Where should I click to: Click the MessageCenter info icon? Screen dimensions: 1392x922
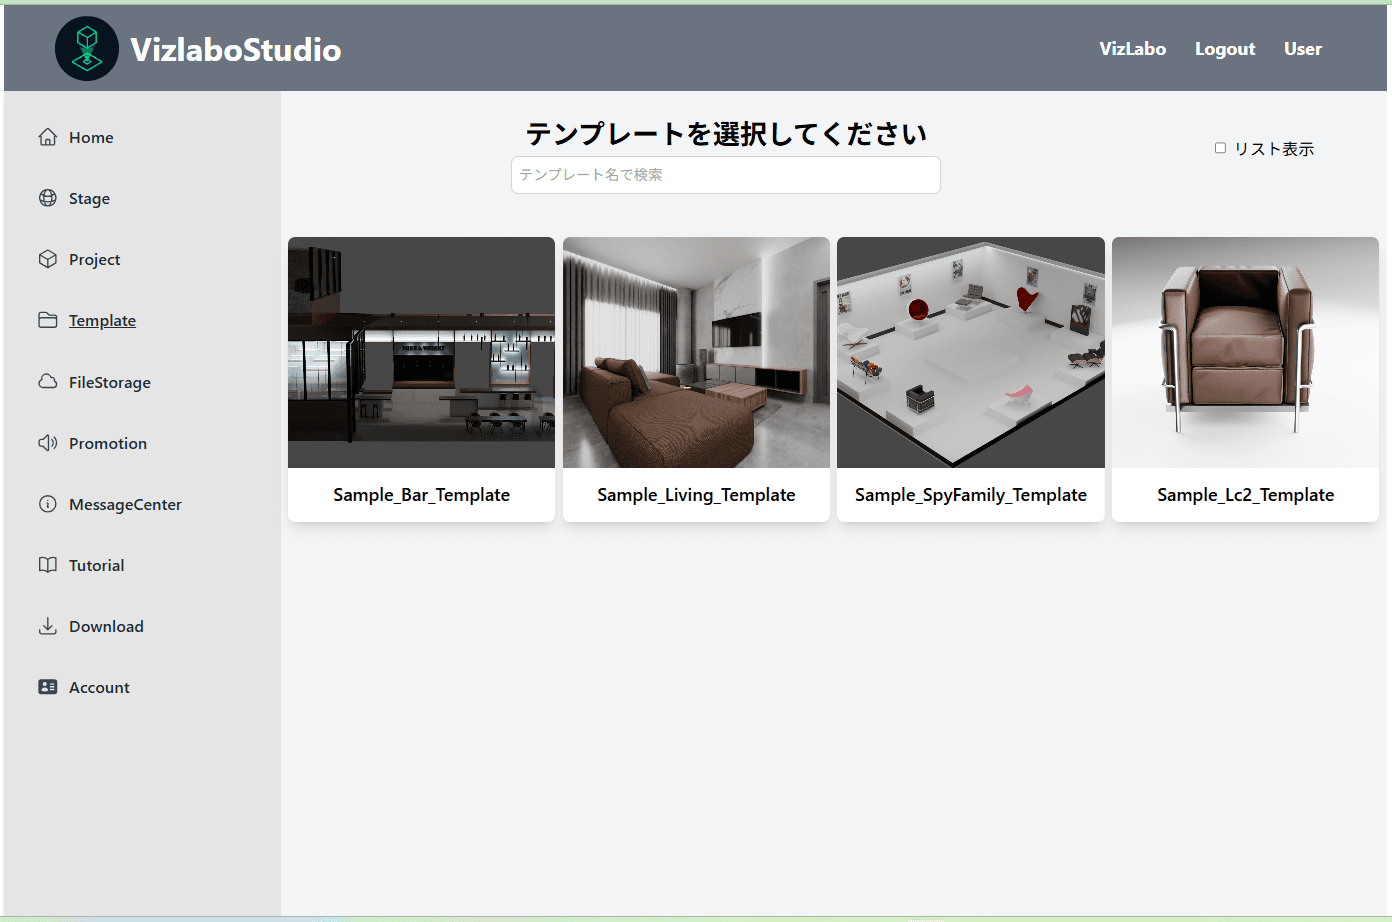tap(47, 504)
